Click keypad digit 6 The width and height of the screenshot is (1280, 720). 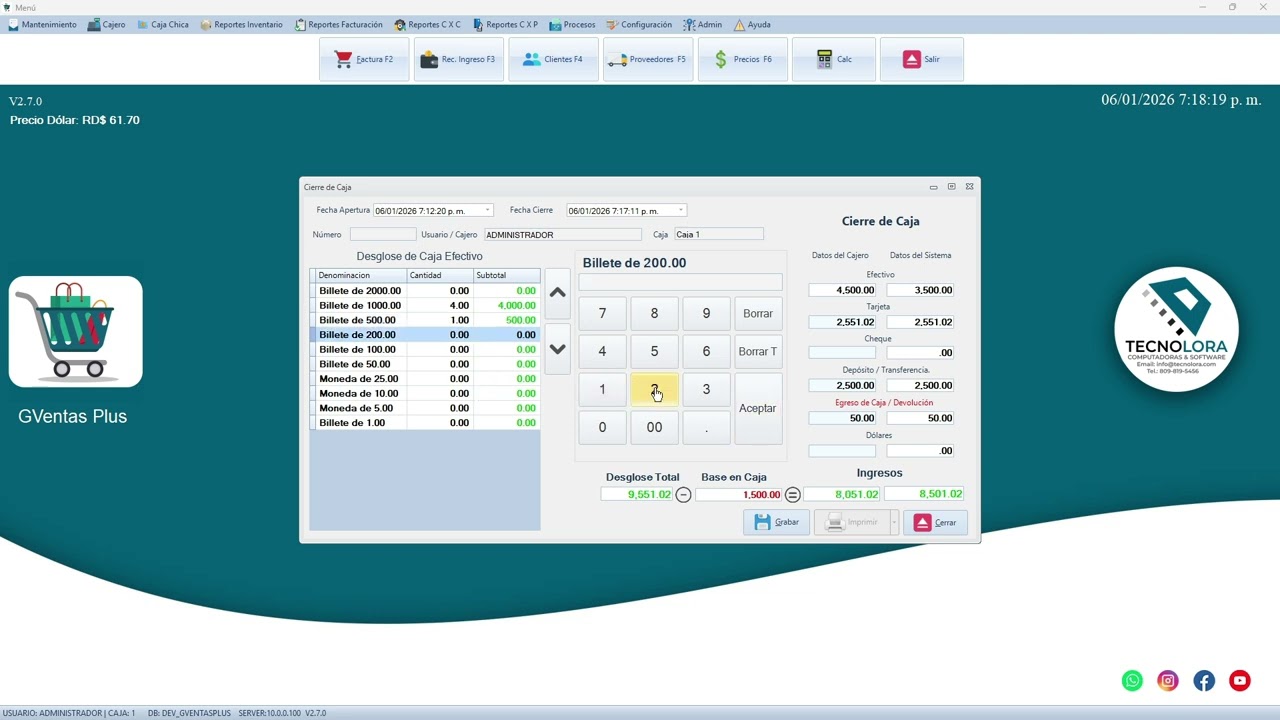pos(706,352)
